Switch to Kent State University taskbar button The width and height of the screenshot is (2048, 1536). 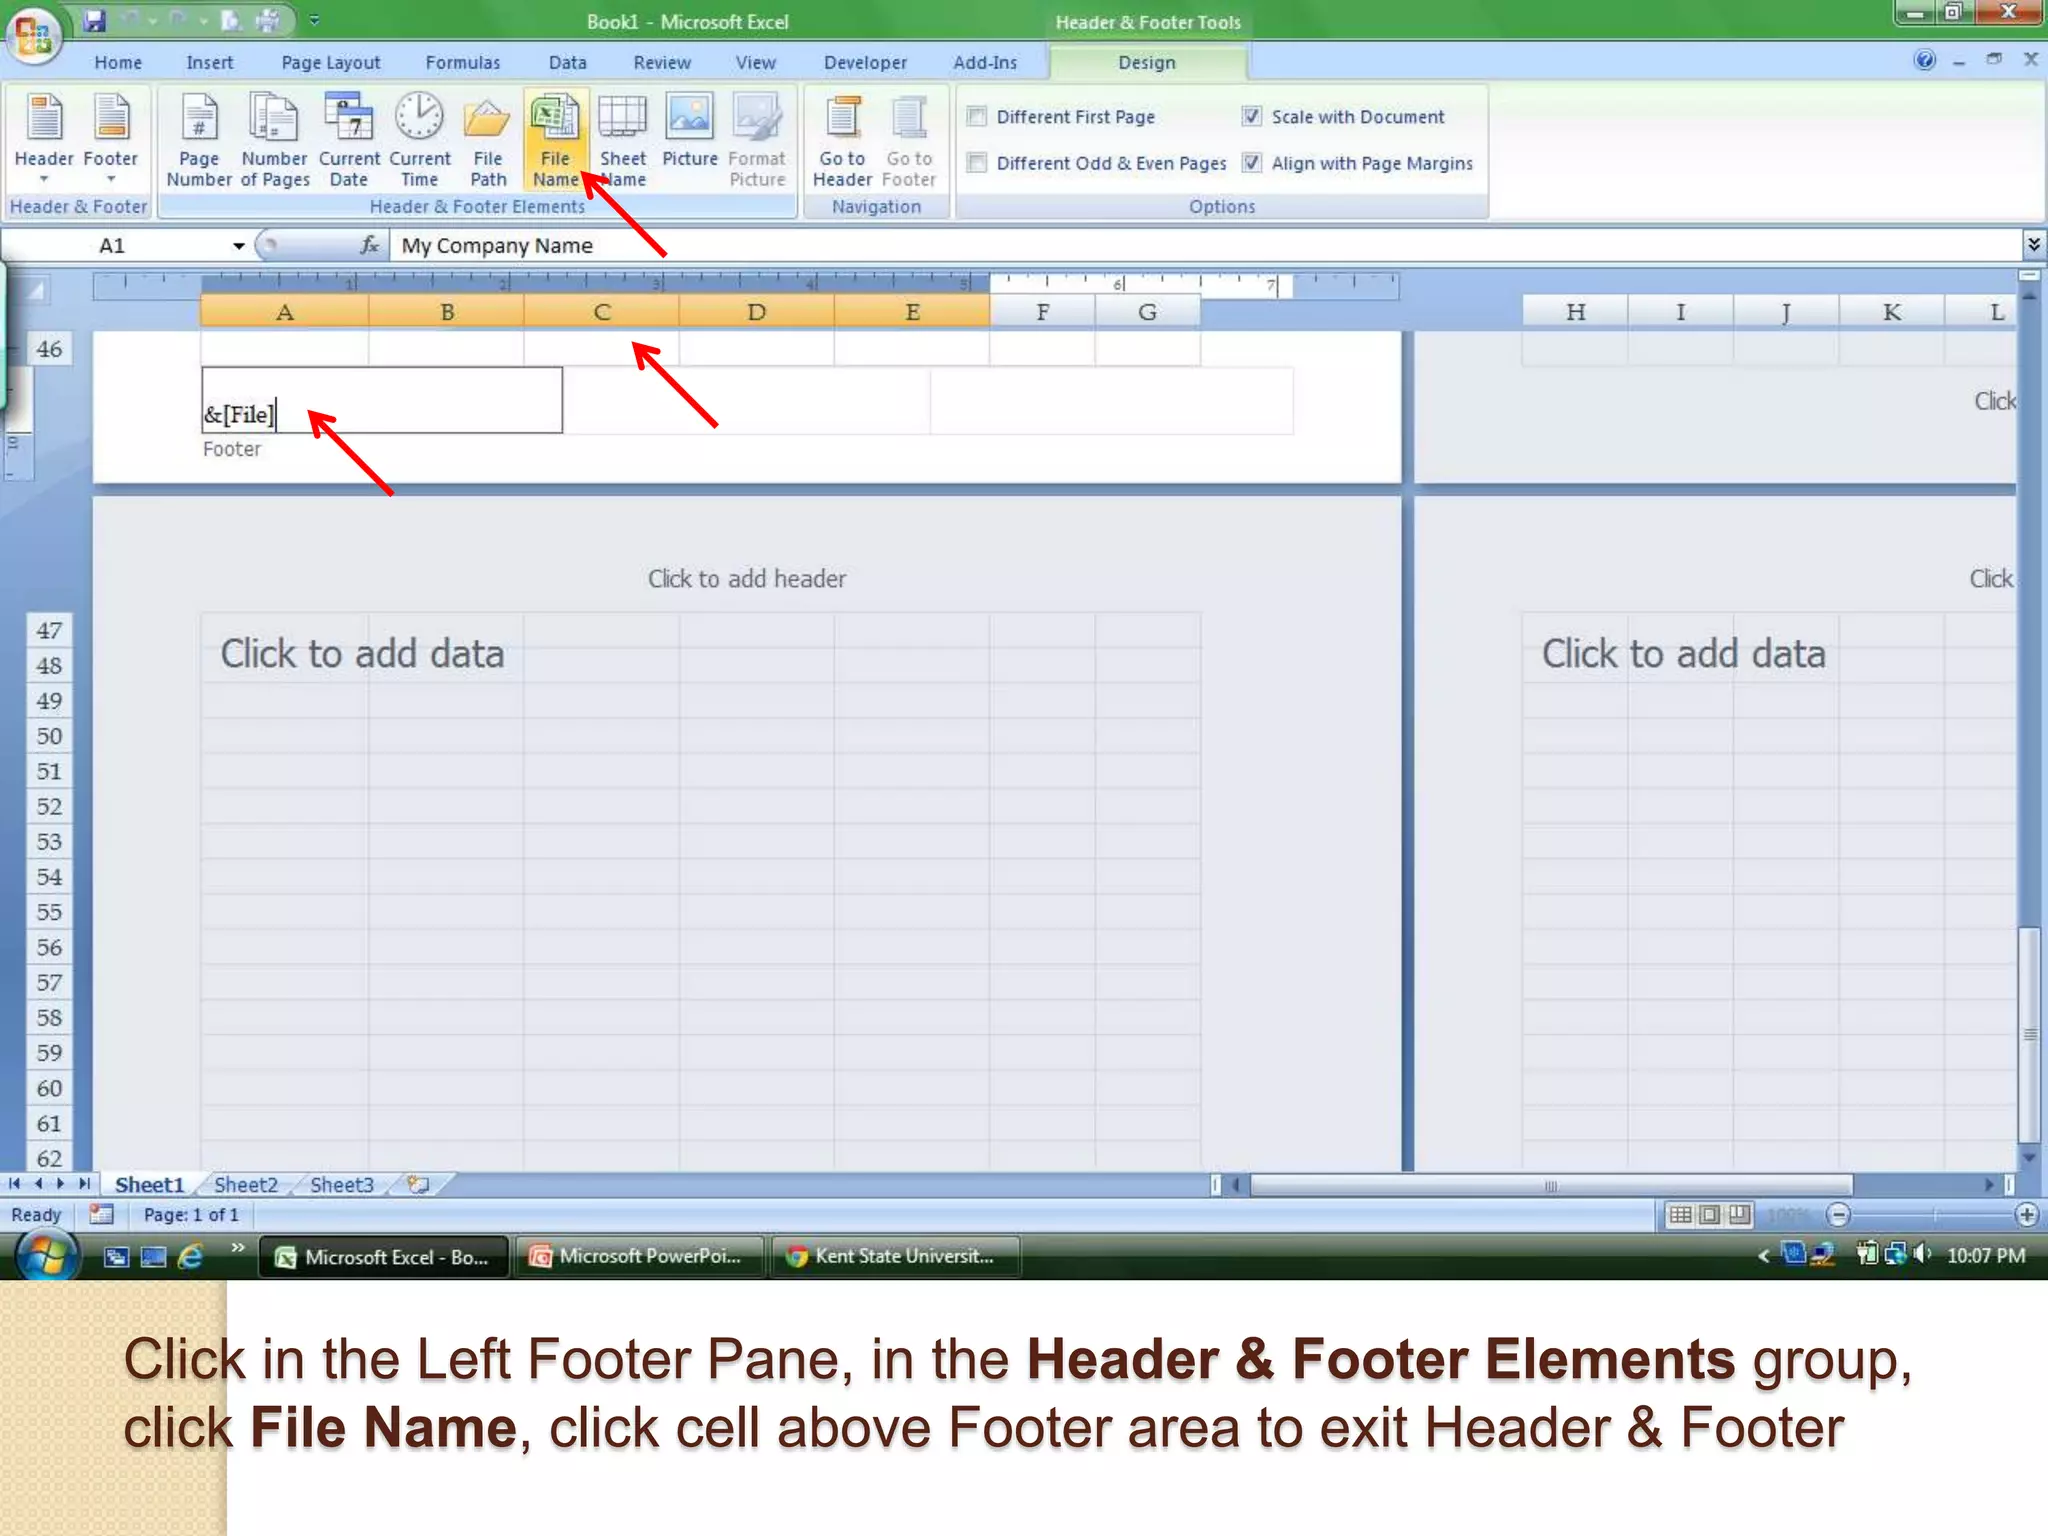pos(894,1256)
